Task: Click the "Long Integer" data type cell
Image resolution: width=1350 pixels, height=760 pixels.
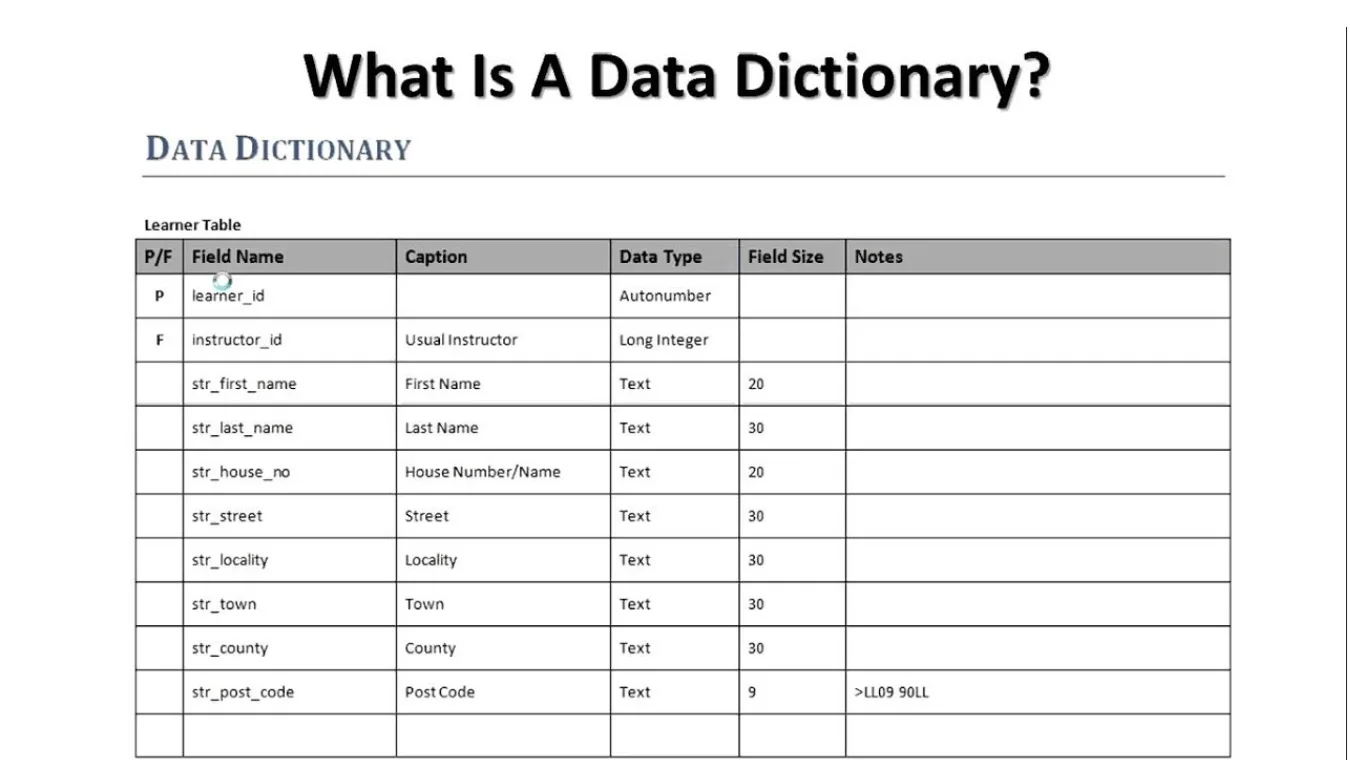Action: [x=663, y=340]
